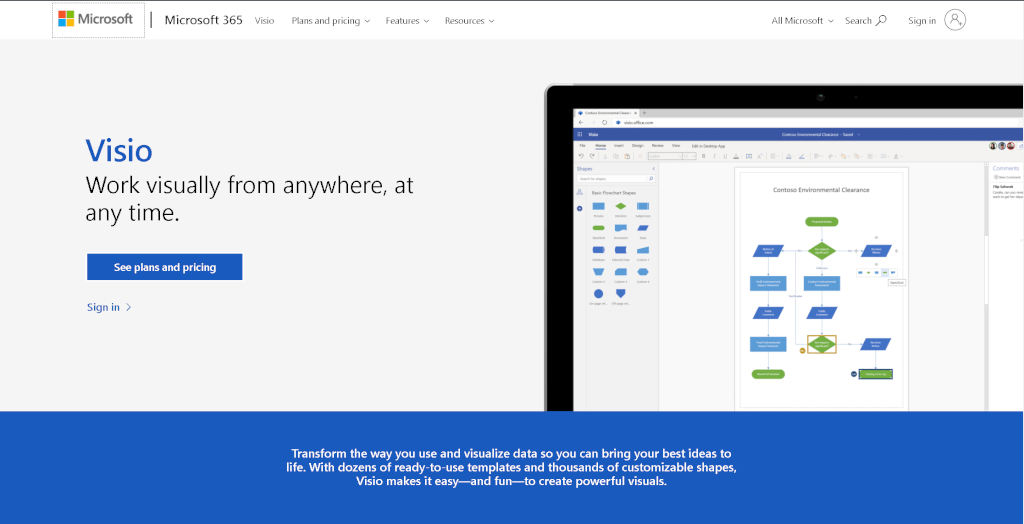Pick the Document shape in Shapes panel
This screenshot has width=1024, height=524.
click(620, 228)
